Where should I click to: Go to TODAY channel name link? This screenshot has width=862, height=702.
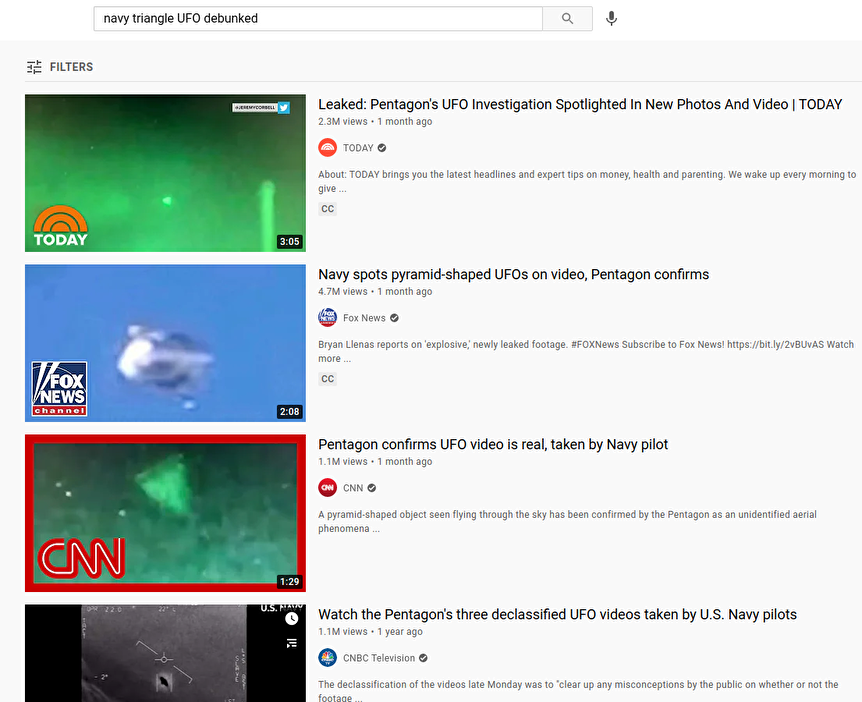(x=358, y=148)
